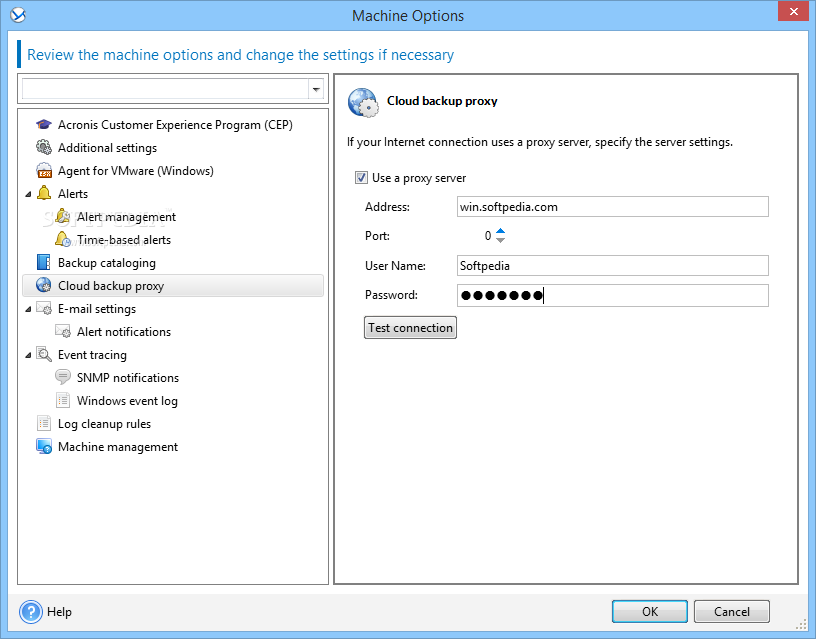Image resolution: width=816 pixels, height=639 pixels.
Task: Open Windows event log settings
Action: tap(127, 401)
